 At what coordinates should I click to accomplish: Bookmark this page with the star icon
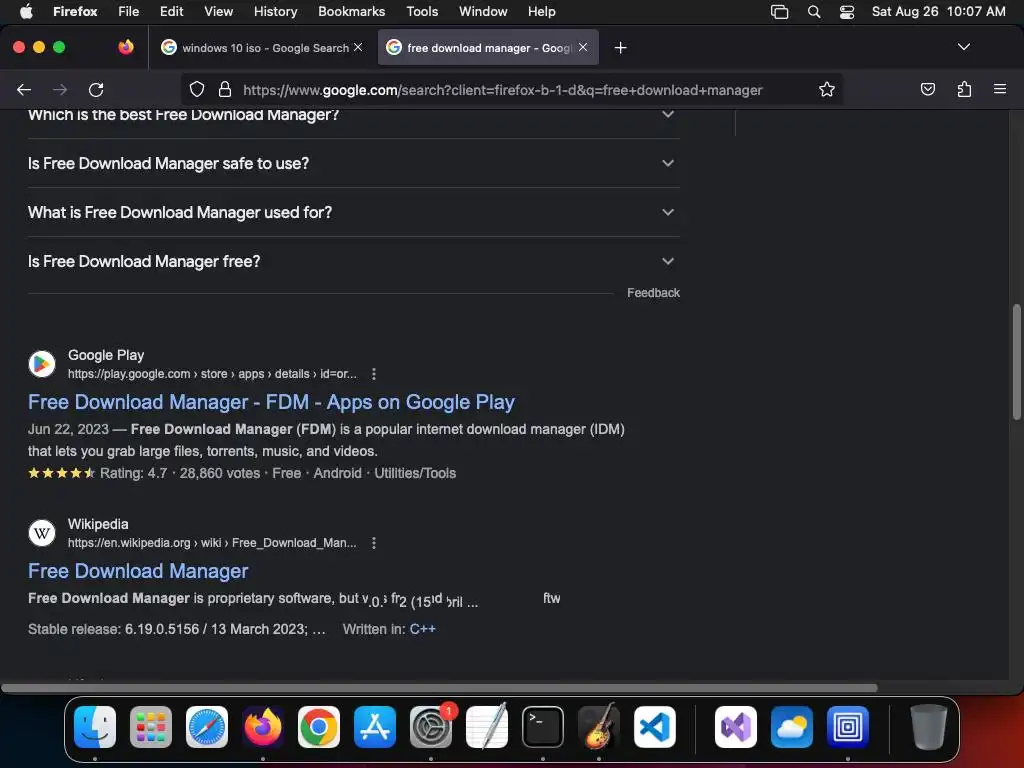[x=827, y=89]
